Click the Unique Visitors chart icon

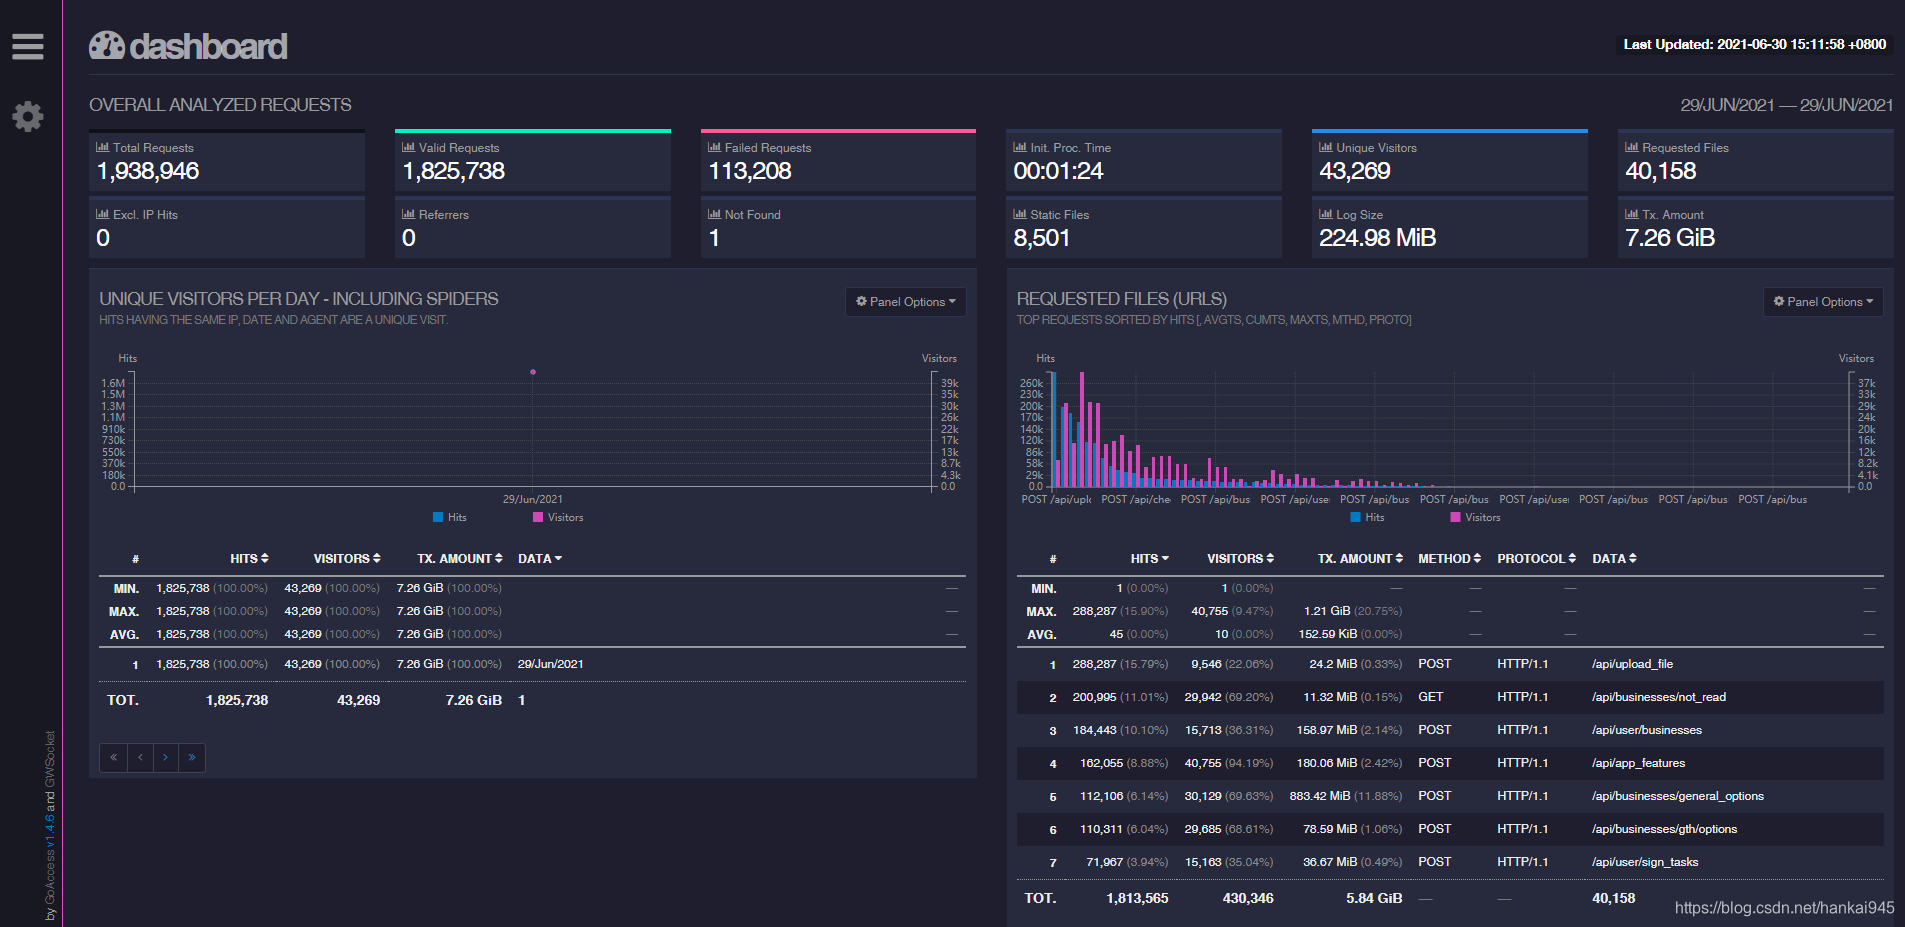tap(1326, 147)
